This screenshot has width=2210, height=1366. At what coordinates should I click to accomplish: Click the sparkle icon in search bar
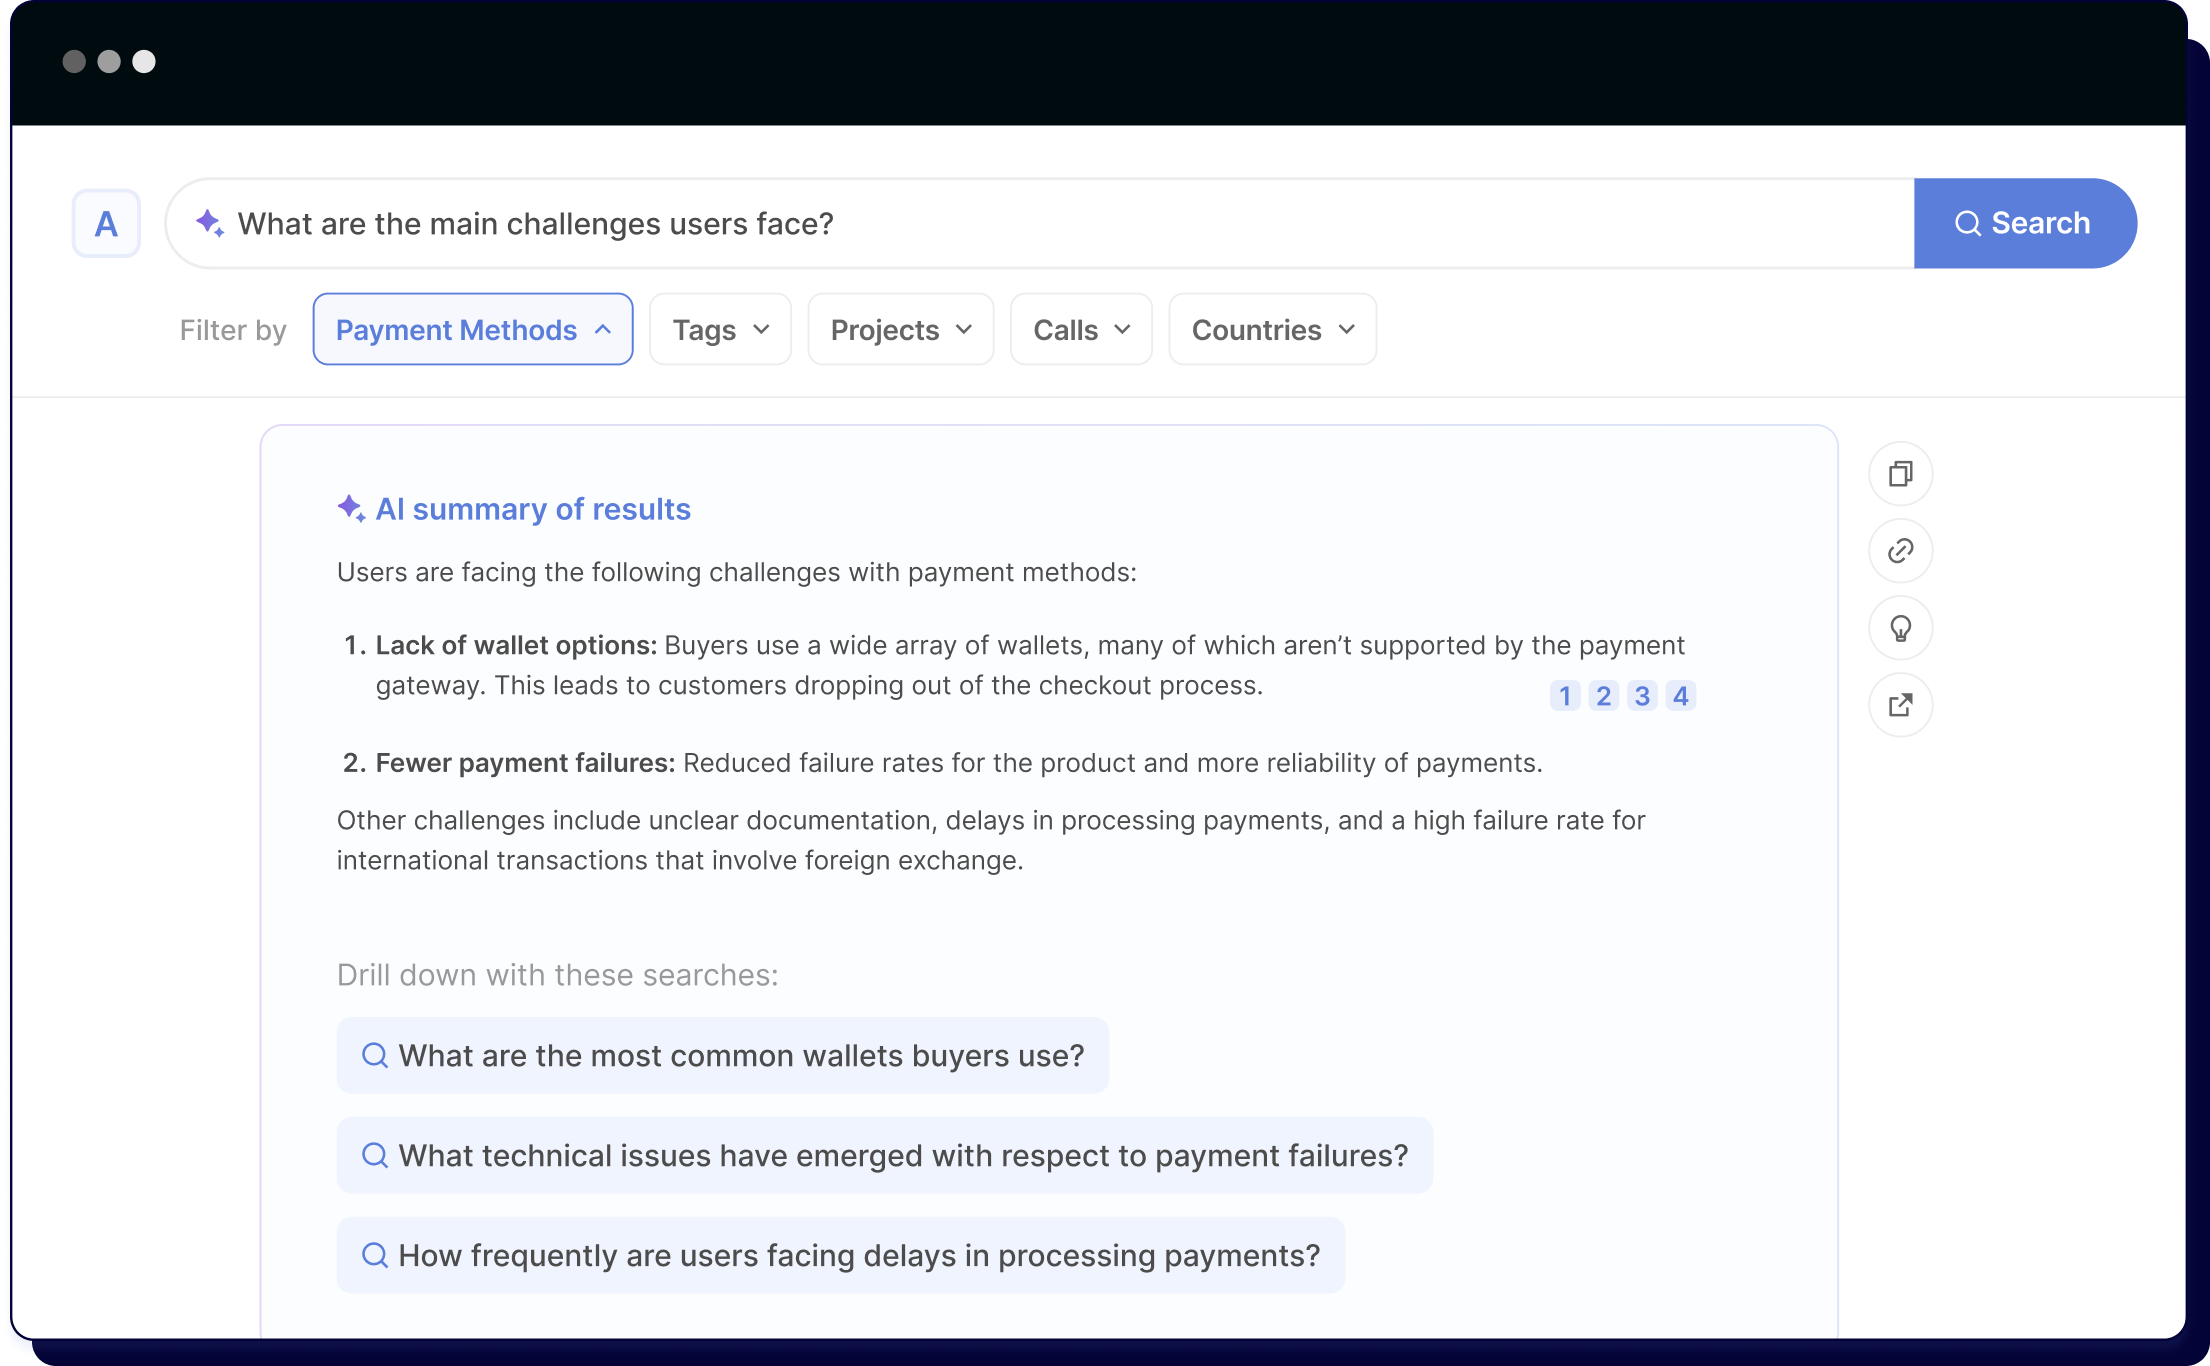point(209,223)
